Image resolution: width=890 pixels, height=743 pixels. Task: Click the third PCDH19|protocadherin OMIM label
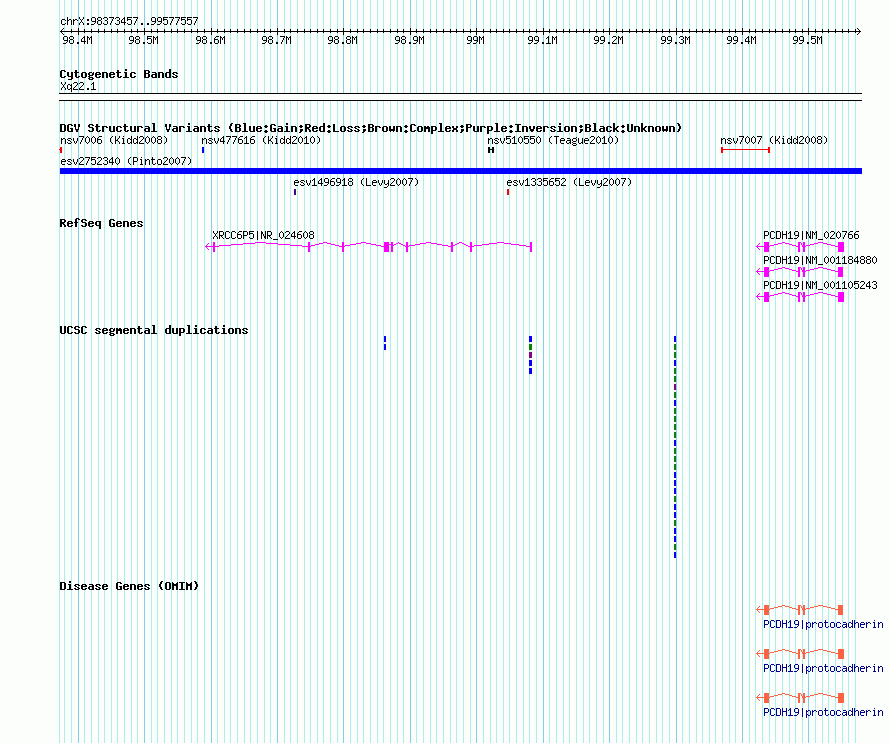pyautogui.click(x=823, y=712)
